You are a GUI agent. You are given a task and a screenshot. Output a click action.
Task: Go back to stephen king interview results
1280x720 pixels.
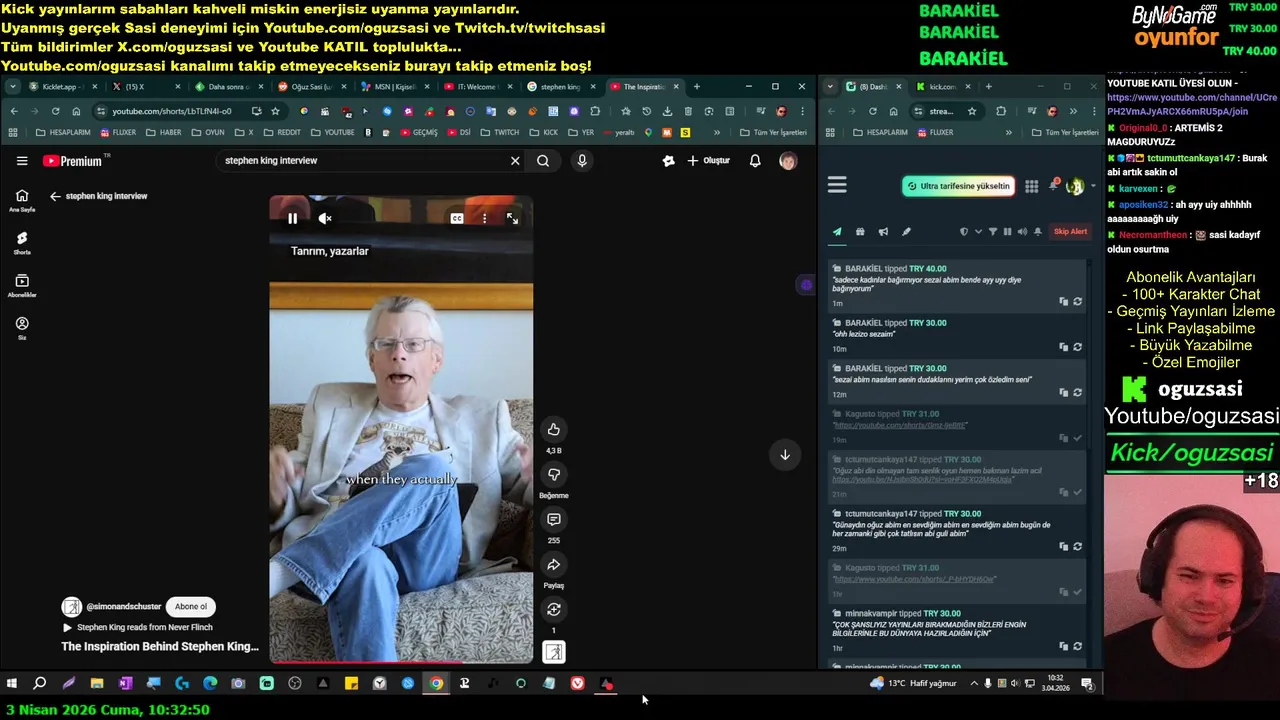56,196
